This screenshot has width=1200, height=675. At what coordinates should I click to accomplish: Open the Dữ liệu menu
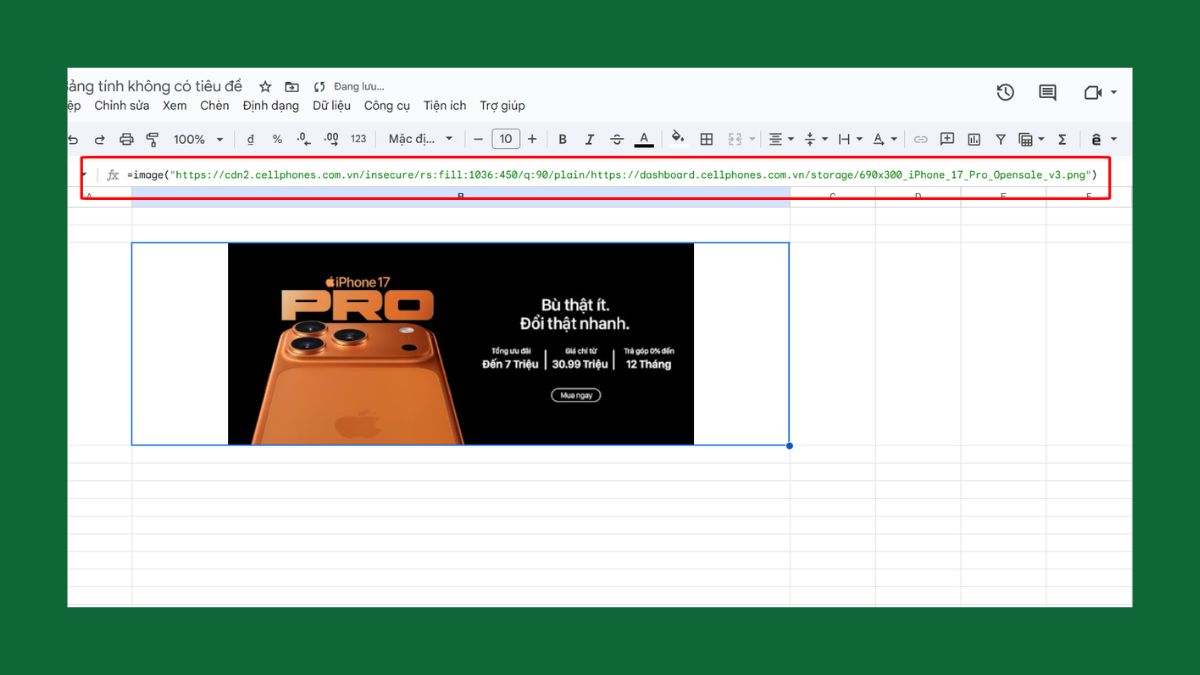tap(331, 105)
